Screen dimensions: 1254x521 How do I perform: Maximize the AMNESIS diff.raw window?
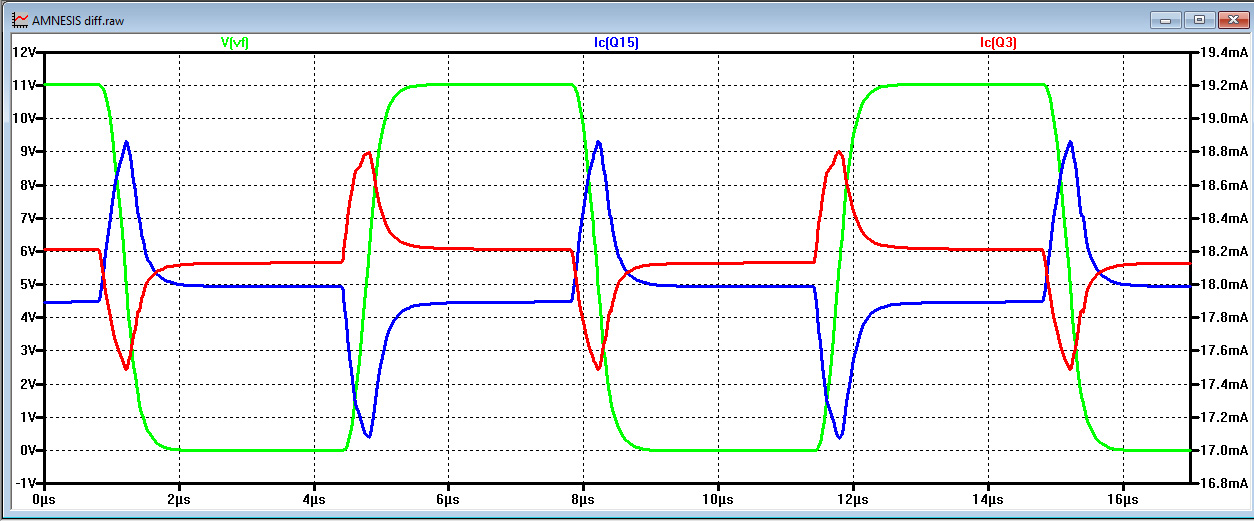click(1198, 19)
